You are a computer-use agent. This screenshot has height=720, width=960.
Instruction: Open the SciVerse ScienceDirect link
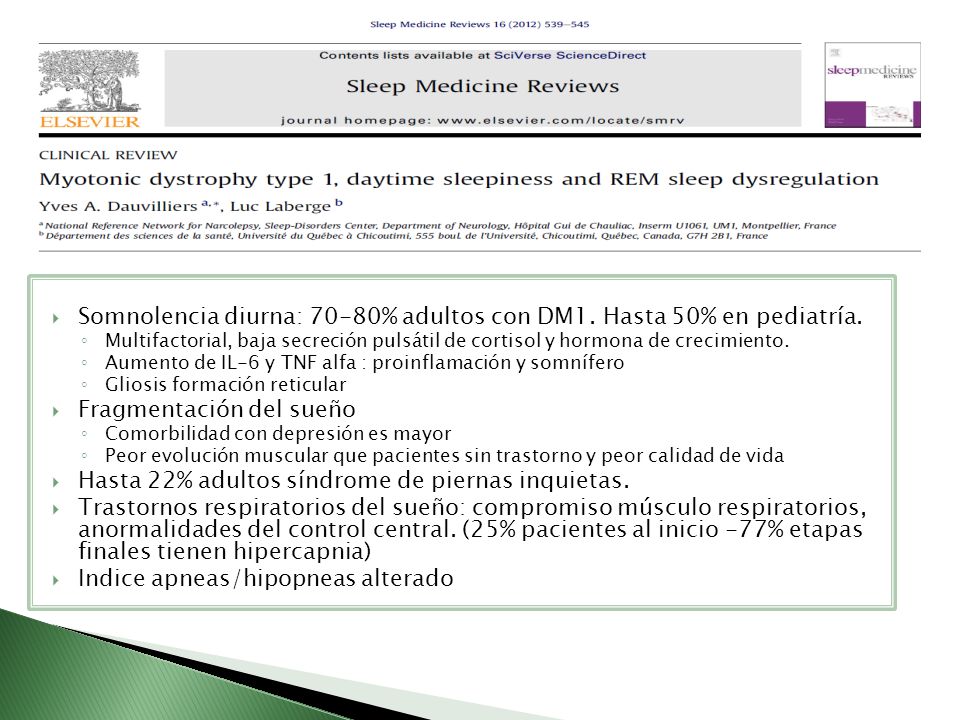click(570, 56)
